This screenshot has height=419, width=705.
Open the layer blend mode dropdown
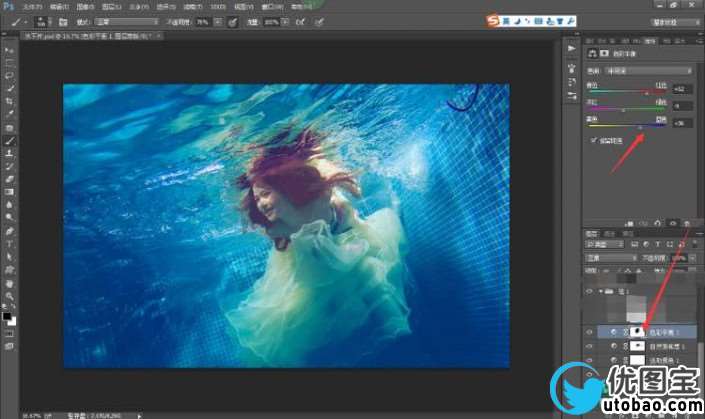611,258
